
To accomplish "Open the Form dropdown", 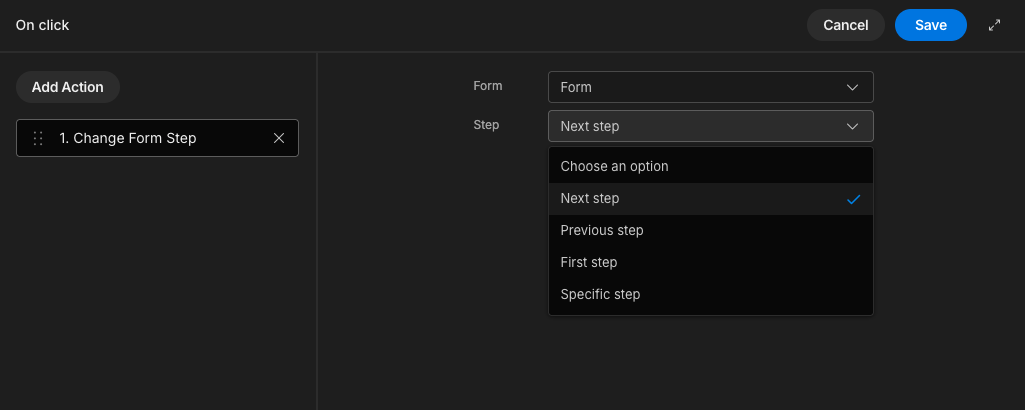I will (711, 87).
